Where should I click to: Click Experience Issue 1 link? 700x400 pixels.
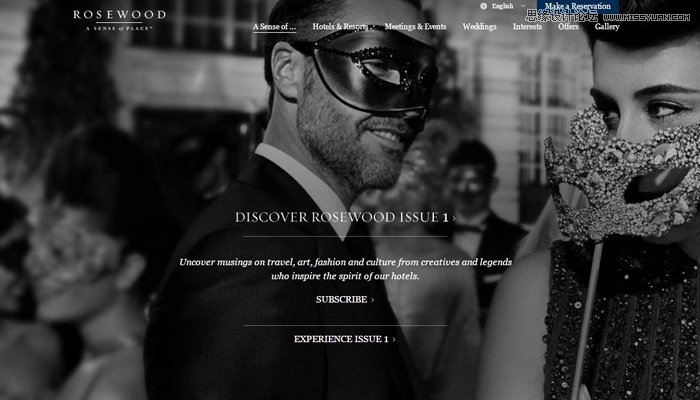coord(345,339)
